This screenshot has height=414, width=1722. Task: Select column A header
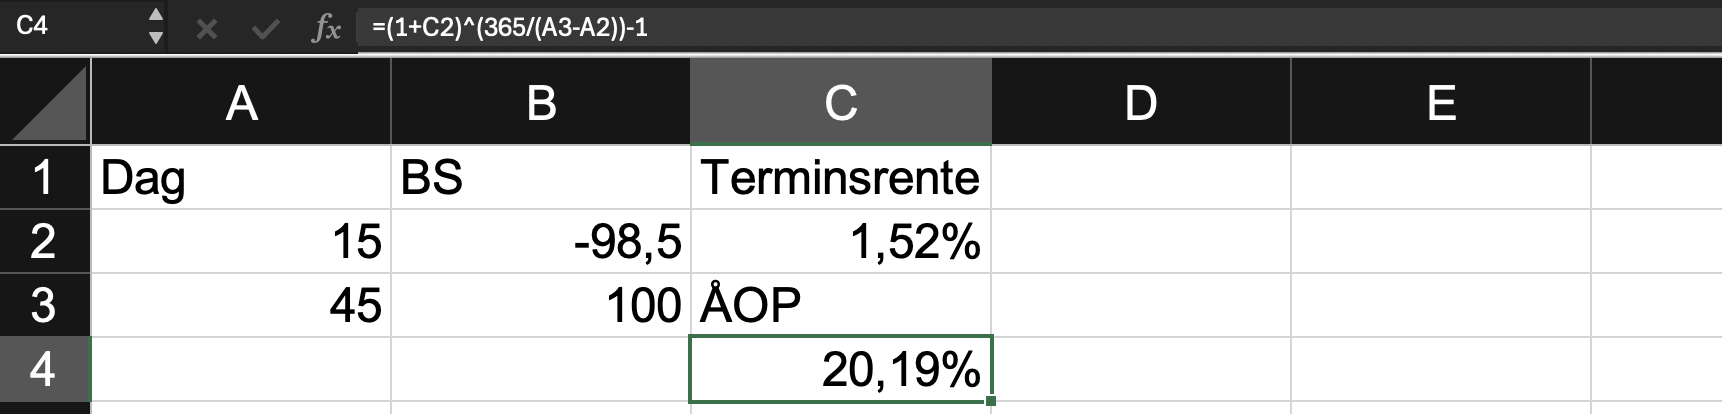coord(241,102)
